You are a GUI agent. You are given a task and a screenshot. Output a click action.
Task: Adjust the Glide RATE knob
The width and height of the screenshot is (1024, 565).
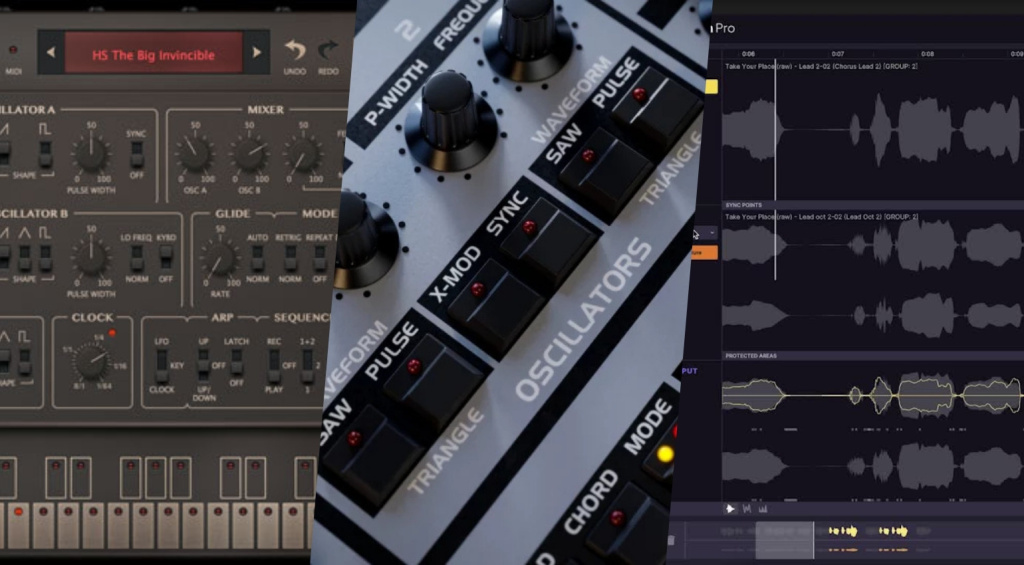[220, 259]
